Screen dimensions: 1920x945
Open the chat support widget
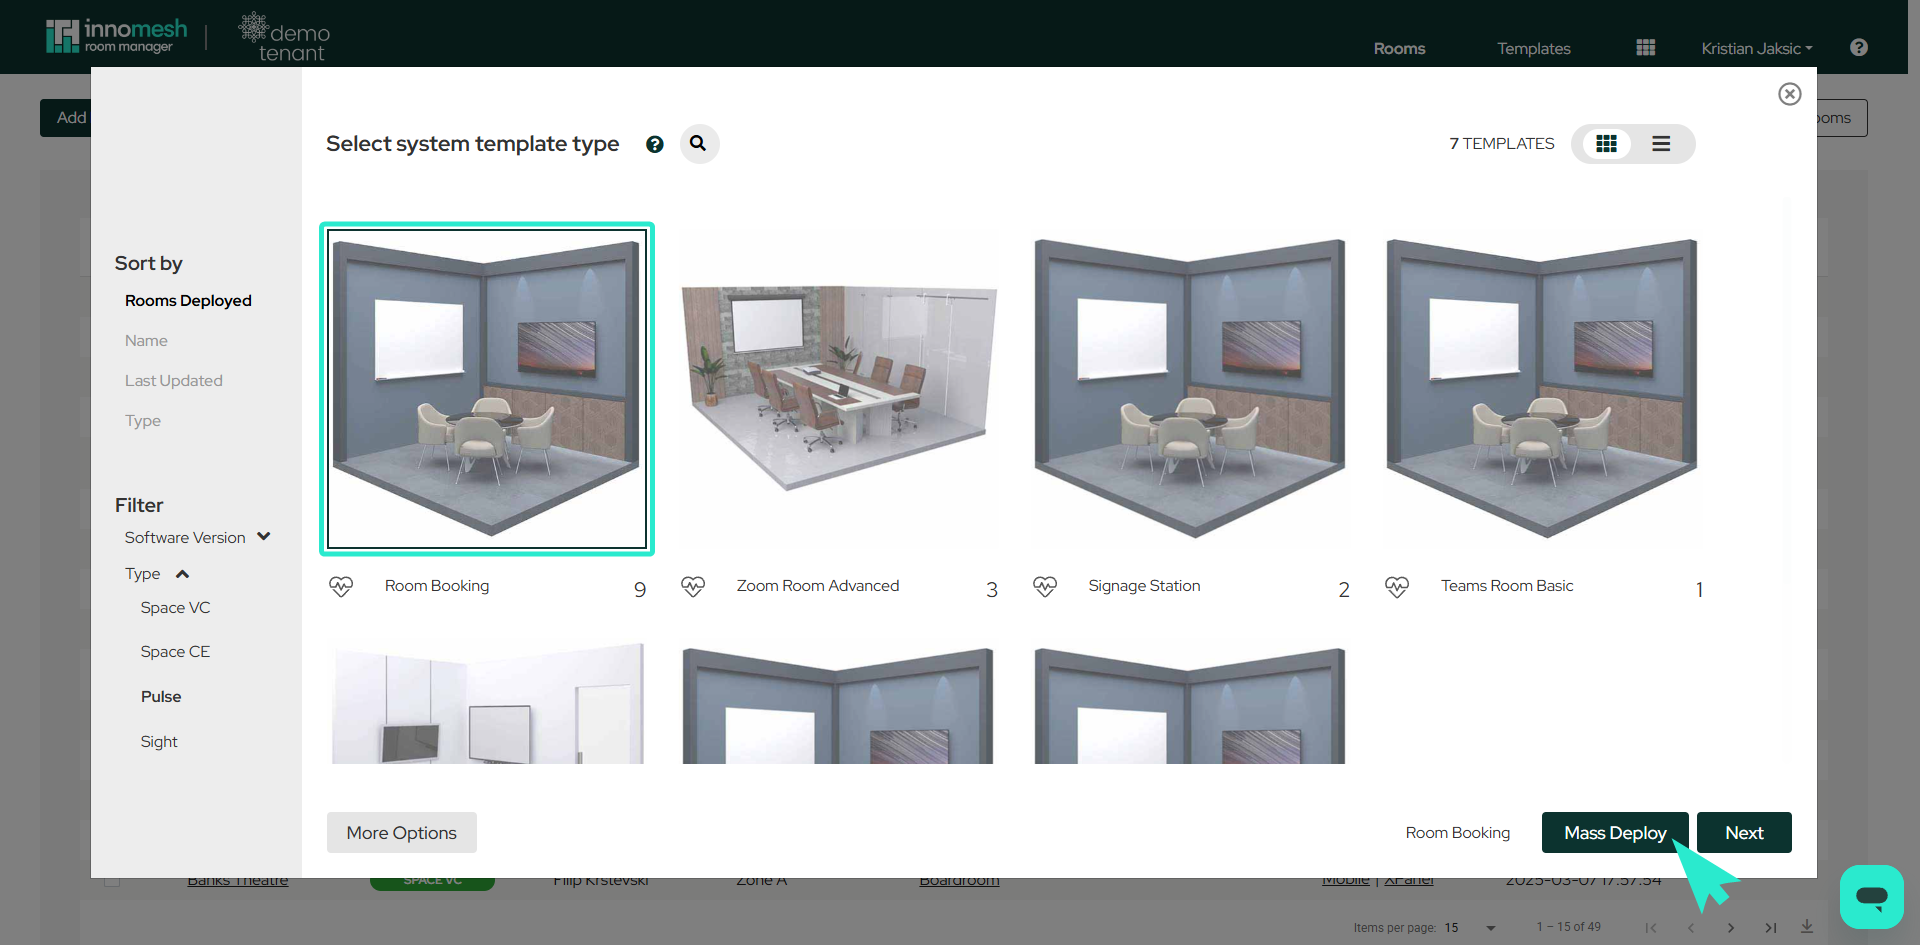[1871, 897]
